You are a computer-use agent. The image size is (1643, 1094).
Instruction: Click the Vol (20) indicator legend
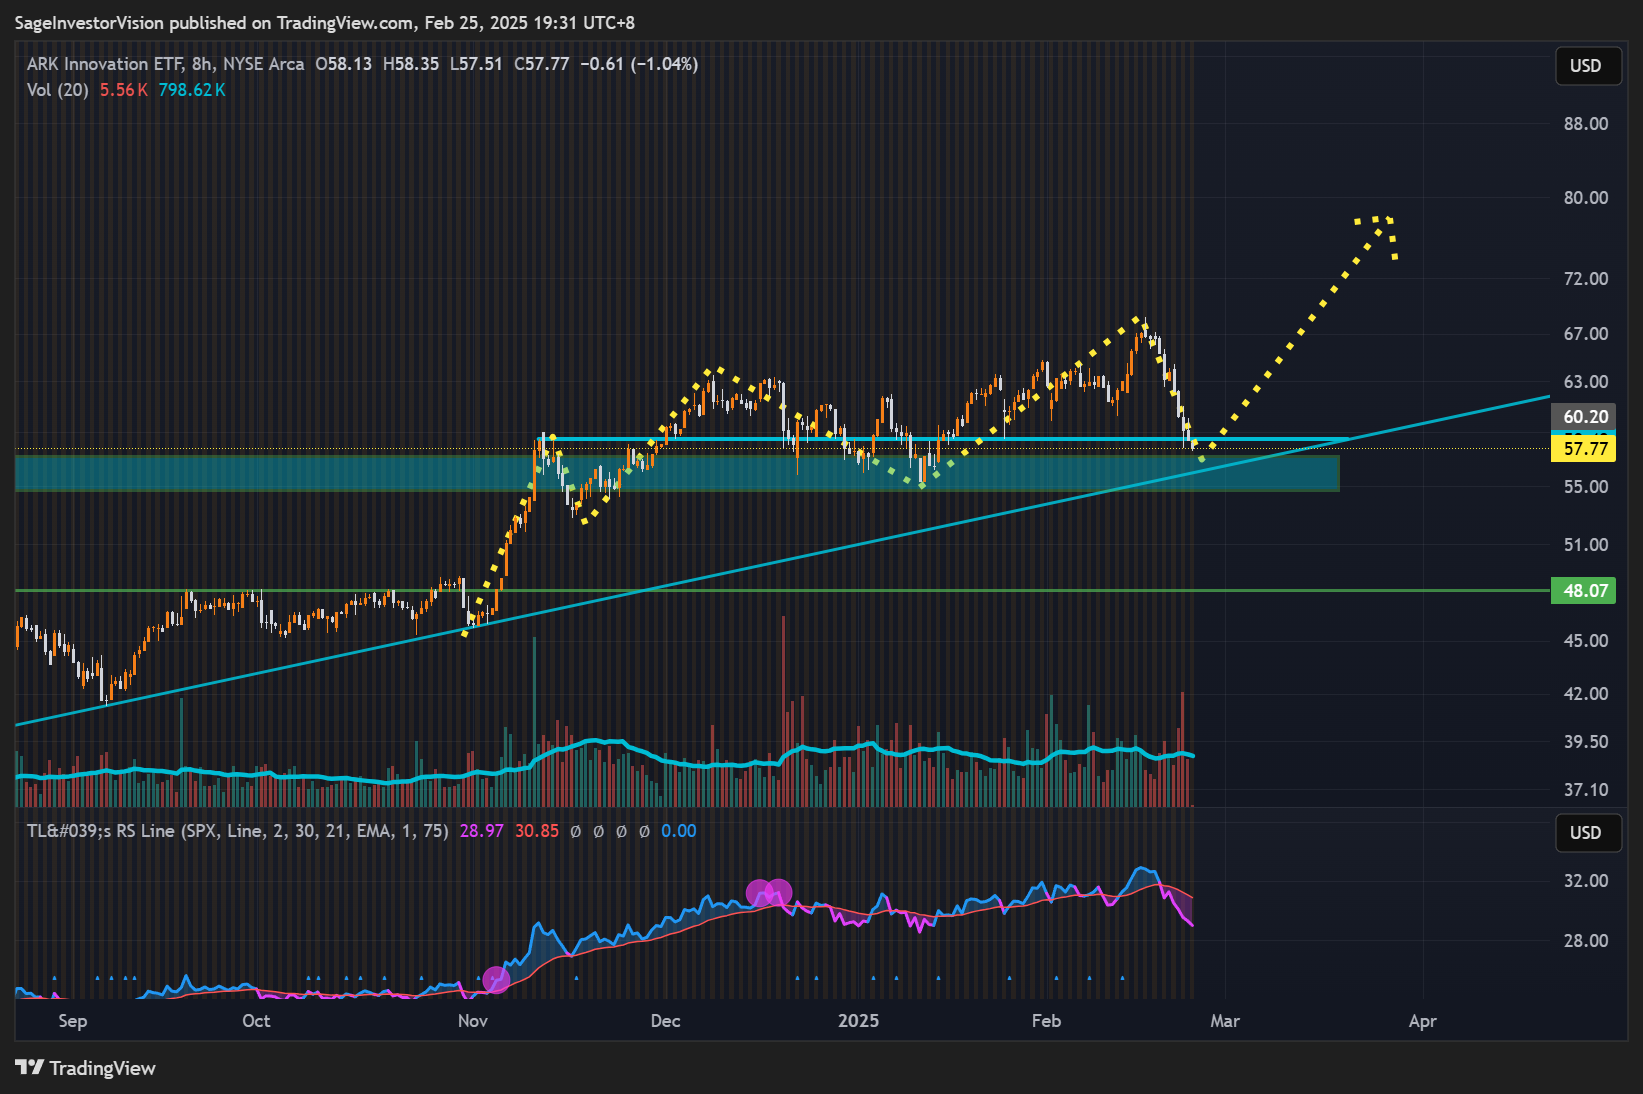(58, 90)
